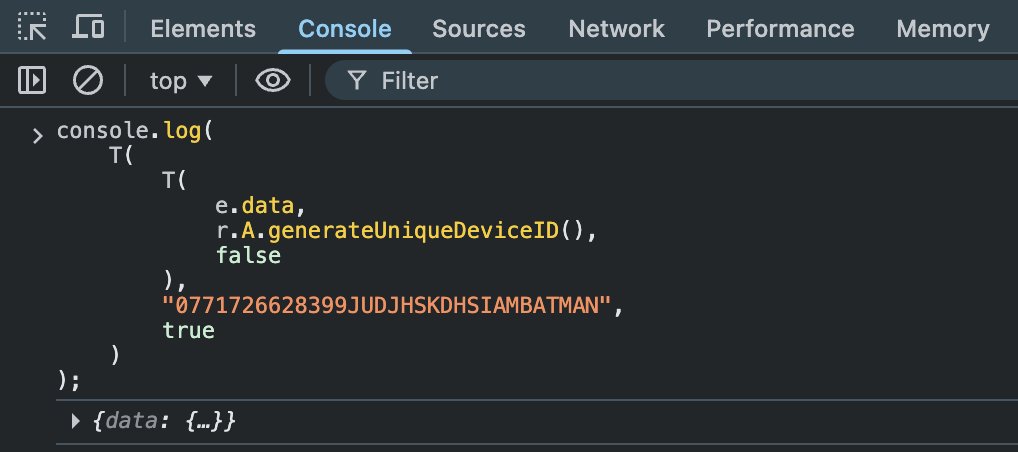The height and width of the screenshot is (452, 1018).
Task: Switch to the Network tab
Action: [616, 29]
